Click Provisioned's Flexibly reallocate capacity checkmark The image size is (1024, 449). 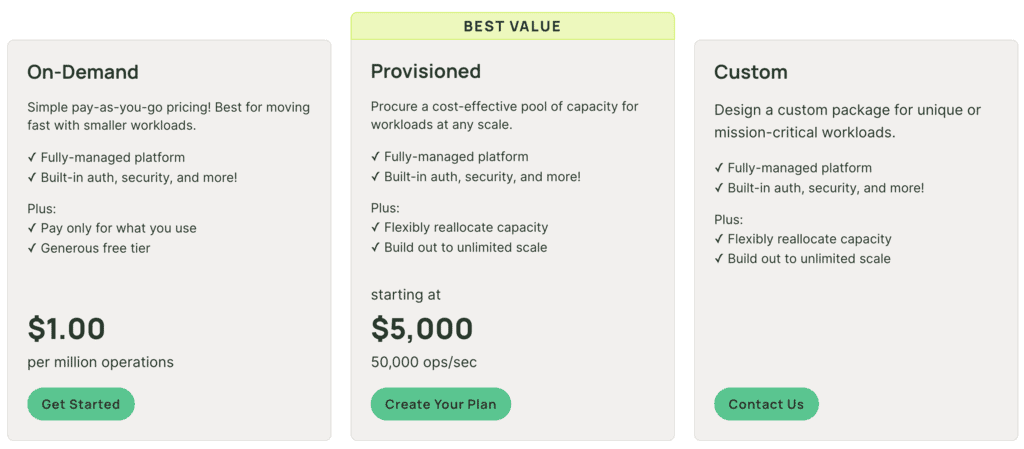pos(376,228)
